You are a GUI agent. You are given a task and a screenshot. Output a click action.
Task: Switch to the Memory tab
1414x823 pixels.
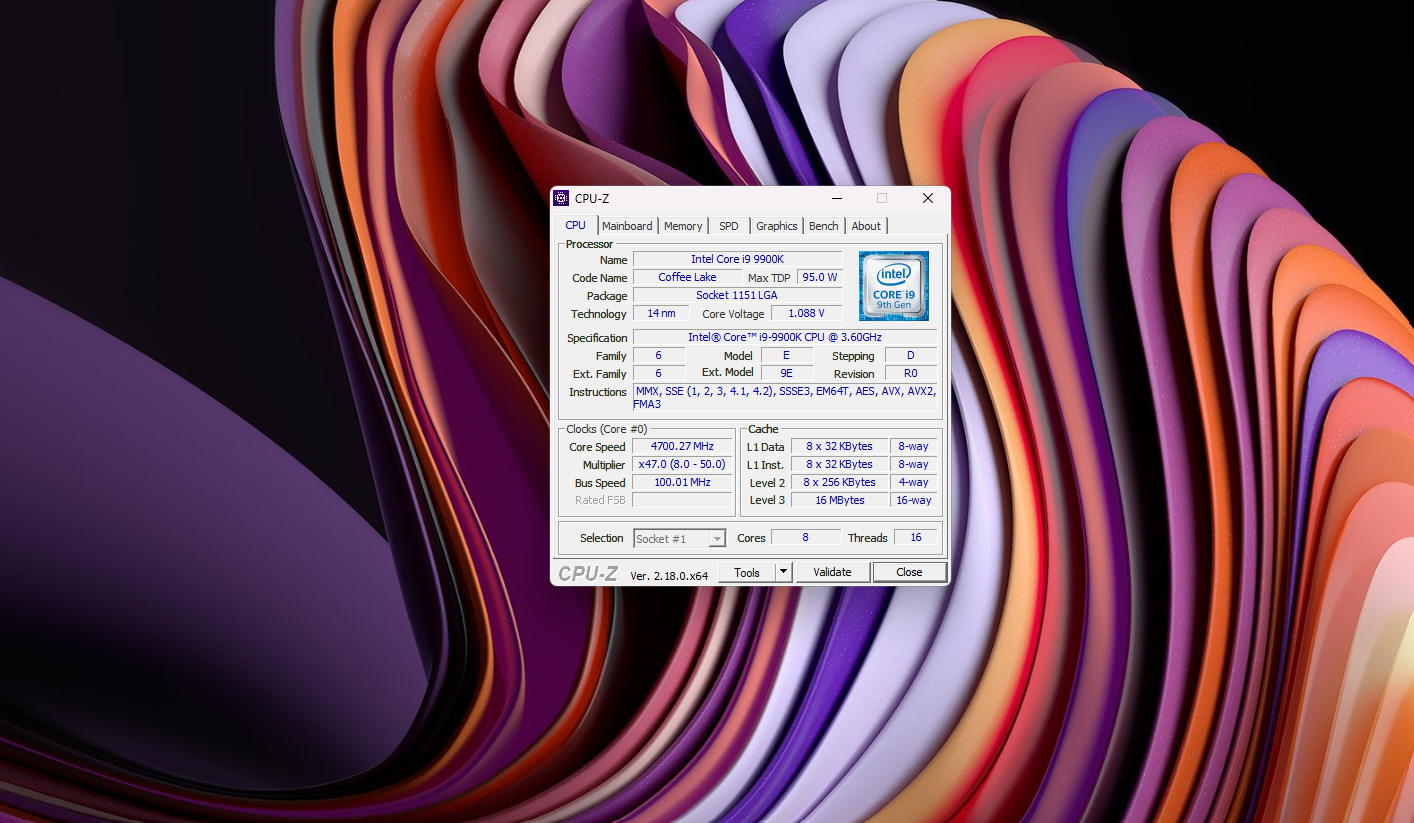pyautogui.click(x=683, y=226)
